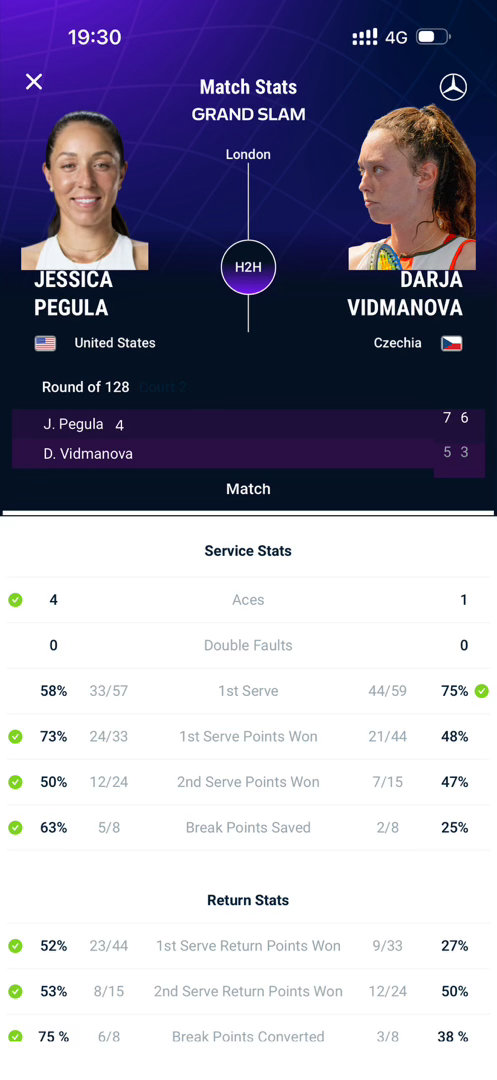This screenshot has height=1080, width=497.
Task: Tap green check next to 1st Serve 75%
Action: 481,691
